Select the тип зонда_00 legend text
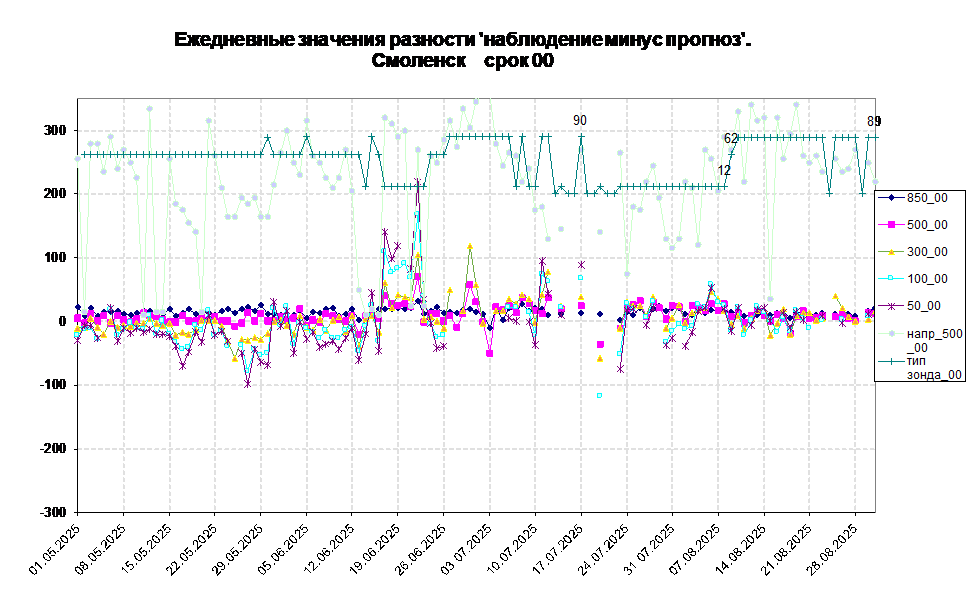Viewport: 976px width, 599px height. click(x=934, y=367)
